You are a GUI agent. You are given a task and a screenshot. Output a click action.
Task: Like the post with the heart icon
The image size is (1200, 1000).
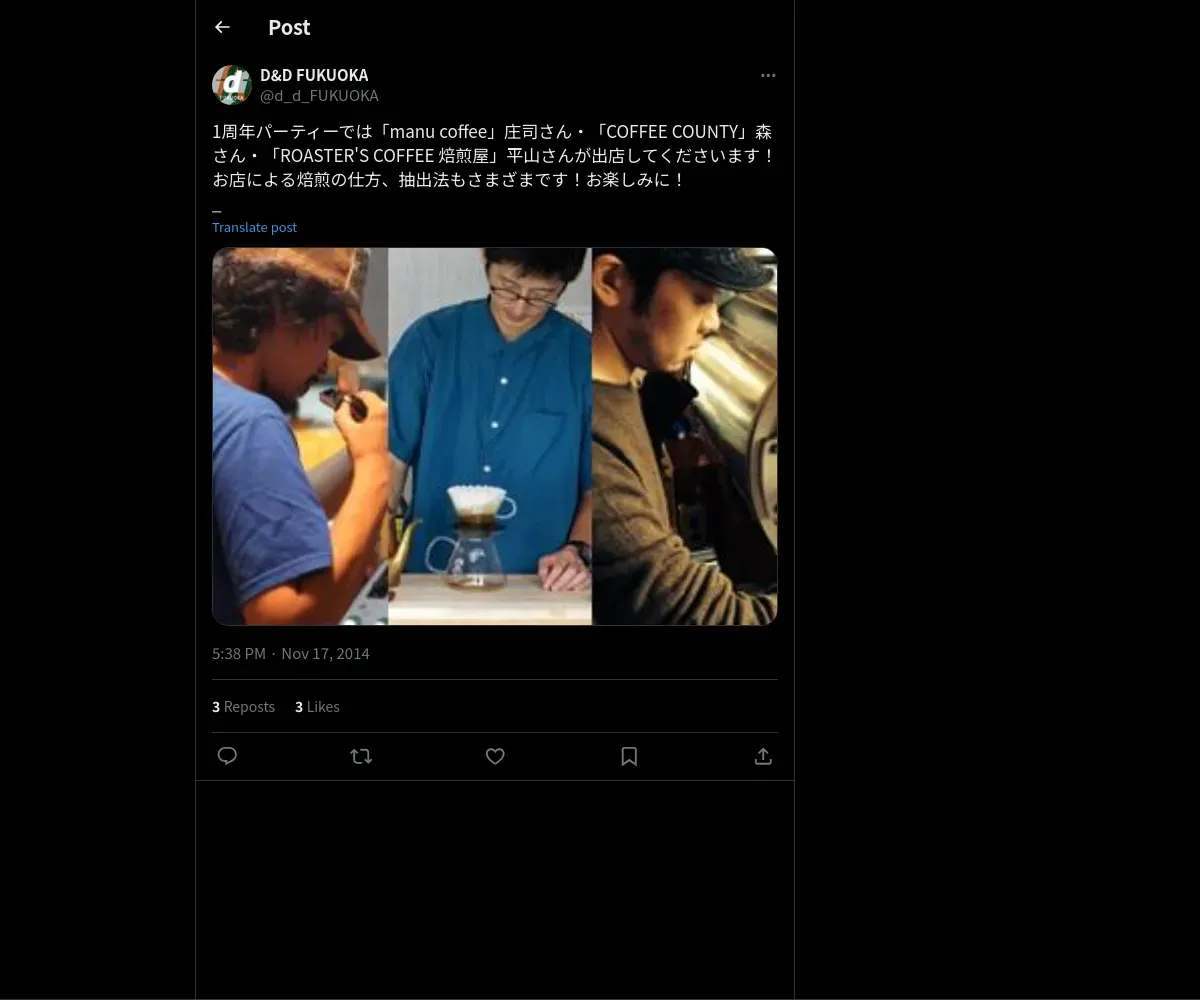495,756
